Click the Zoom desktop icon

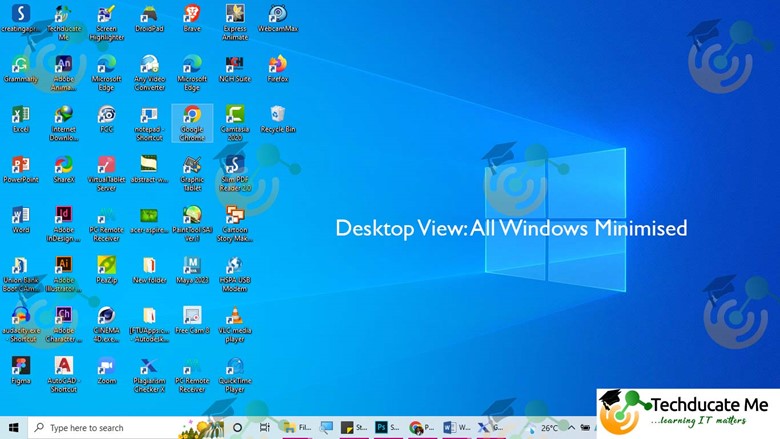(106, 368)
